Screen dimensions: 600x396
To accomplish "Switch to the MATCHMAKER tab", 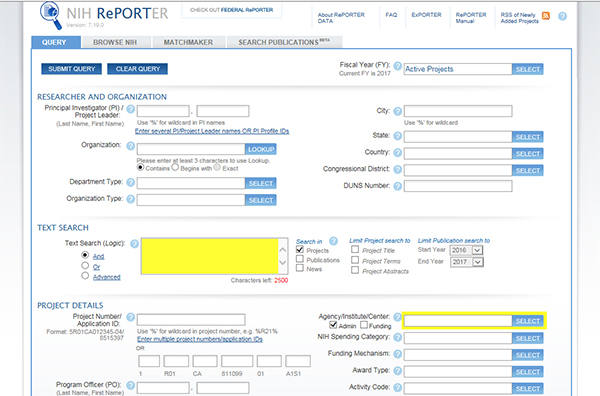I will pos(188,42).
